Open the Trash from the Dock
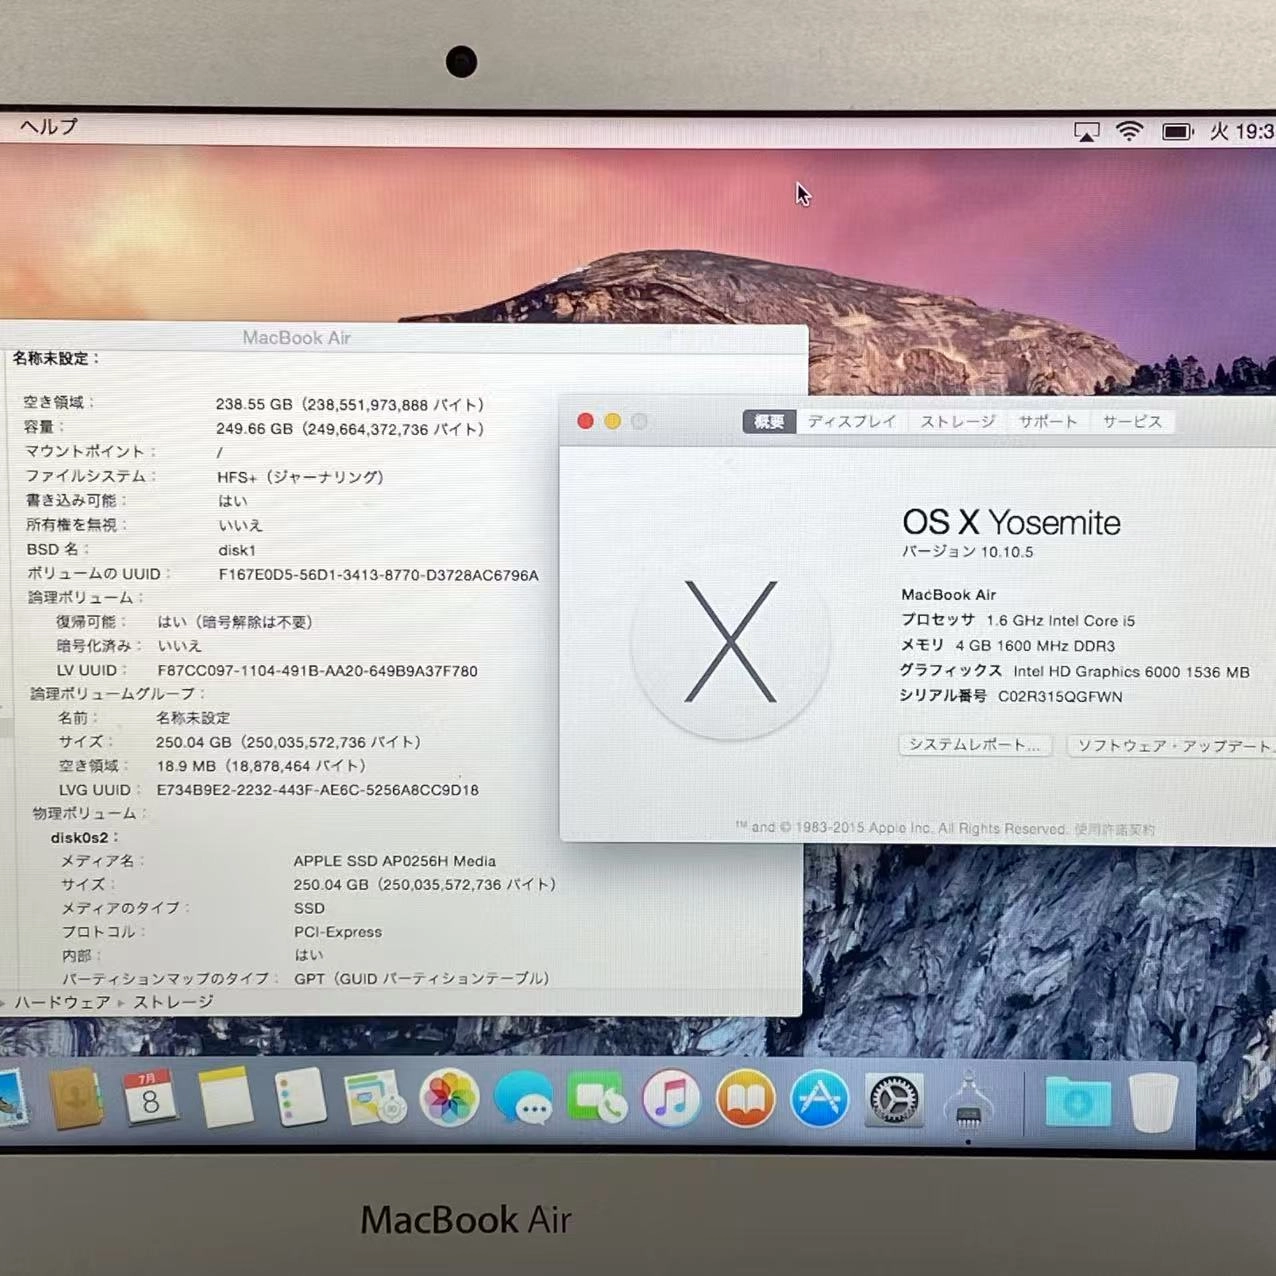Image resolution: width=1276 pixels, height=1276 pixels. 1153,1100
